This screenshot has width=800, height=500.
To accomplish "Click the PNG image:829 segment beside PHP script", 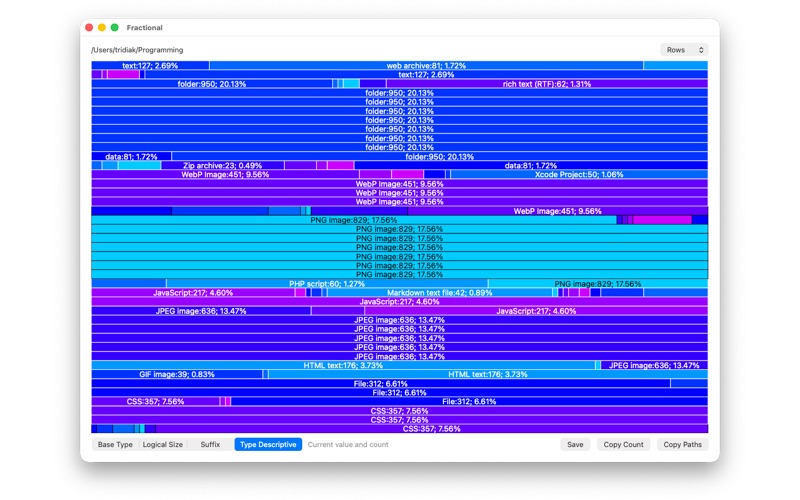I will click(597, 284).
